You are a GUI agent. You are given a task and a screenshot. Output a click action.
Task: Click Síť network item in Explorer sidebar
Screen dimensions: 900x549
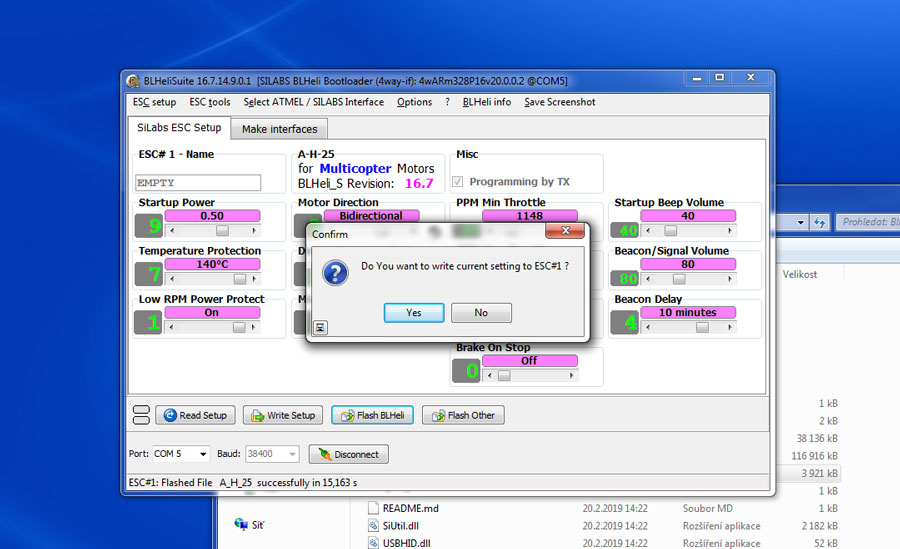[x=250, y=524]
